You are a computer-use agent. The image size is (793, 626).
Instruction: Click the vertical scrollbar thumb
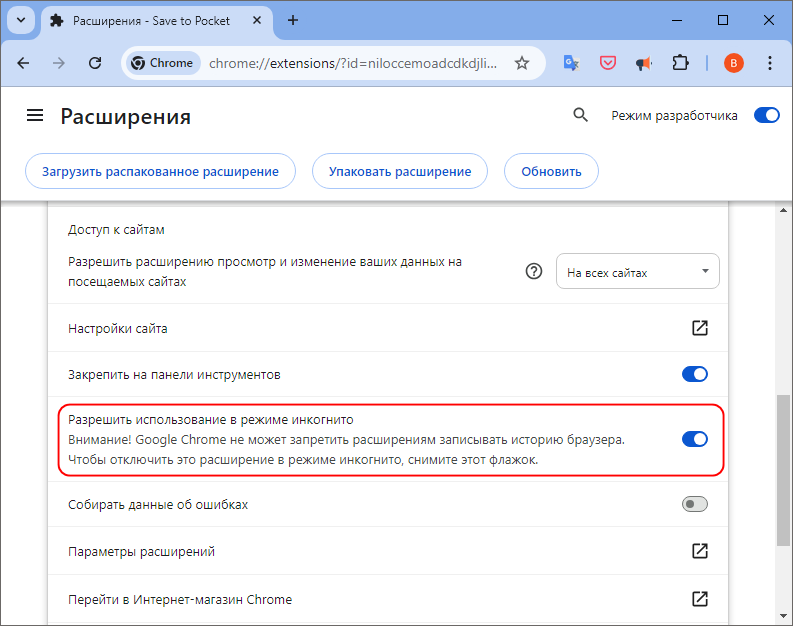(783, 470)
